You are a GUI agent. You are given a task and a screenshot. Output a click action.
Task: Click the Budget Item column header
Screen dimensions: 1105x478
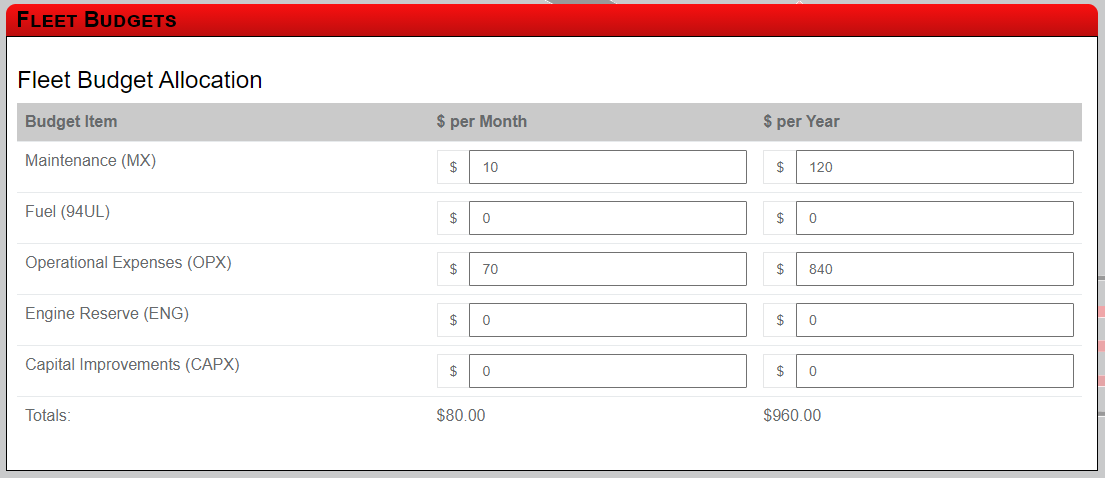[x=71, y=121]
